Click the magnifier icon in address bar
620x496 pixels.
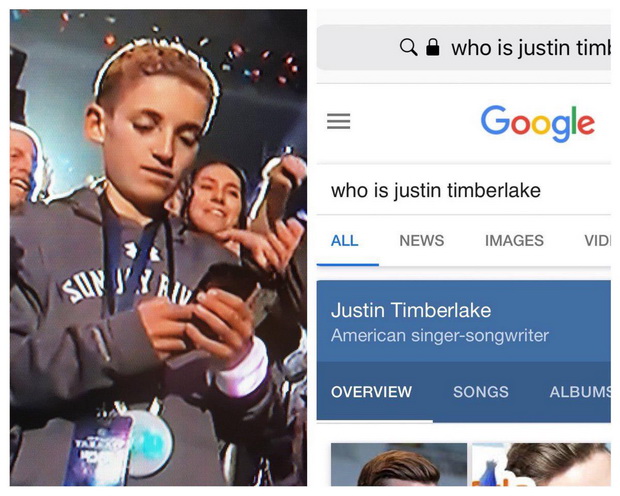pos(408,47)
